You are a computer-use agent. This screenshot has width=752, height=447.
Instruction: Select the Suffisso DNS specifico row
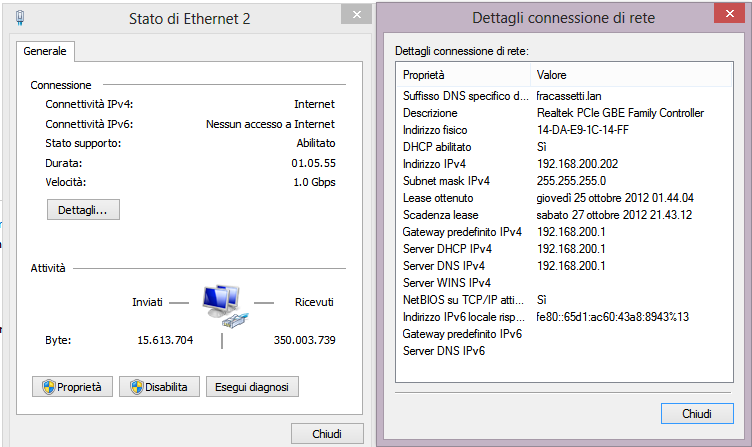(564, 96)
